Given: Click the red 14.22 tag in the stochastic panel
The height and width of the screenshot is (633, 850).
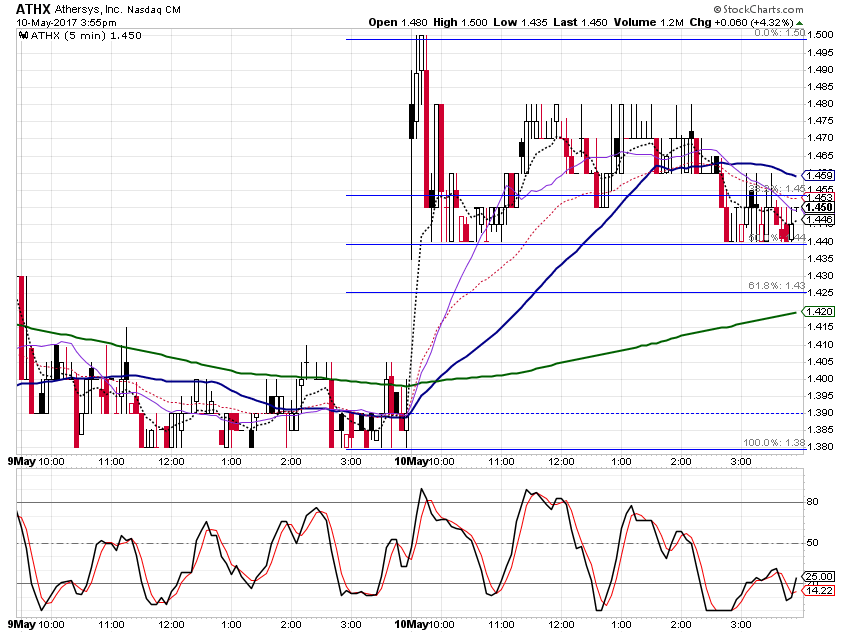Looking at the screenshot, I should 819,590.
